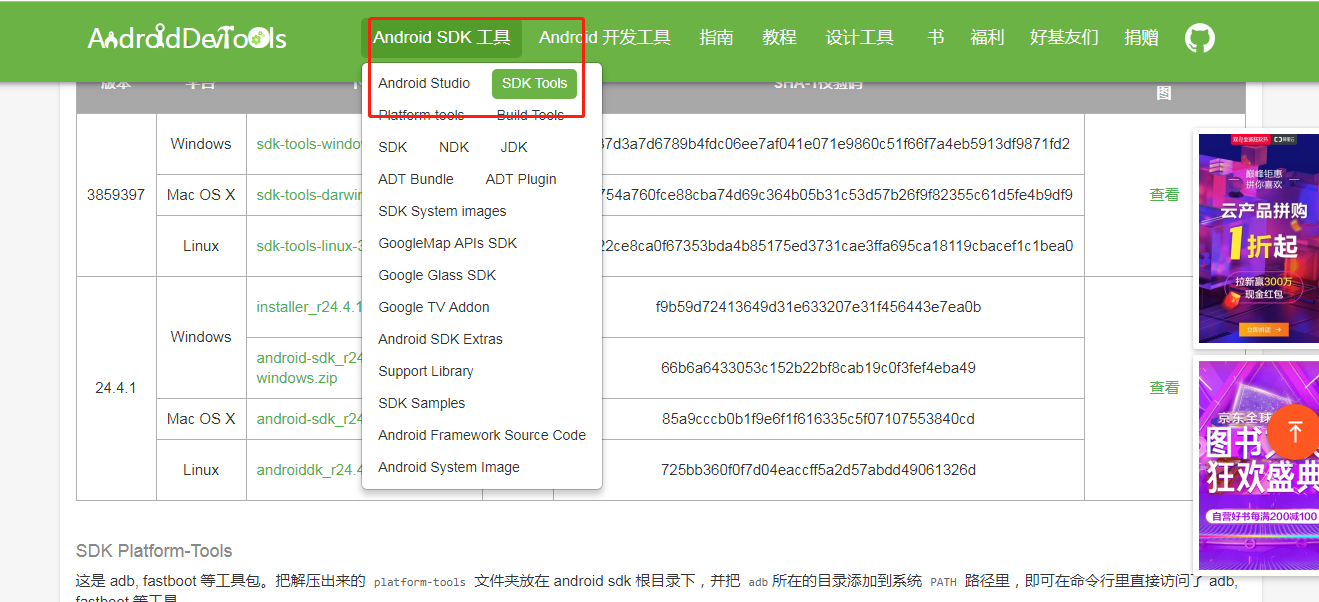Click the 查看 link for version 3859397
The height and width of the screenshot is (602, 1319).
tap(1164, 194)
